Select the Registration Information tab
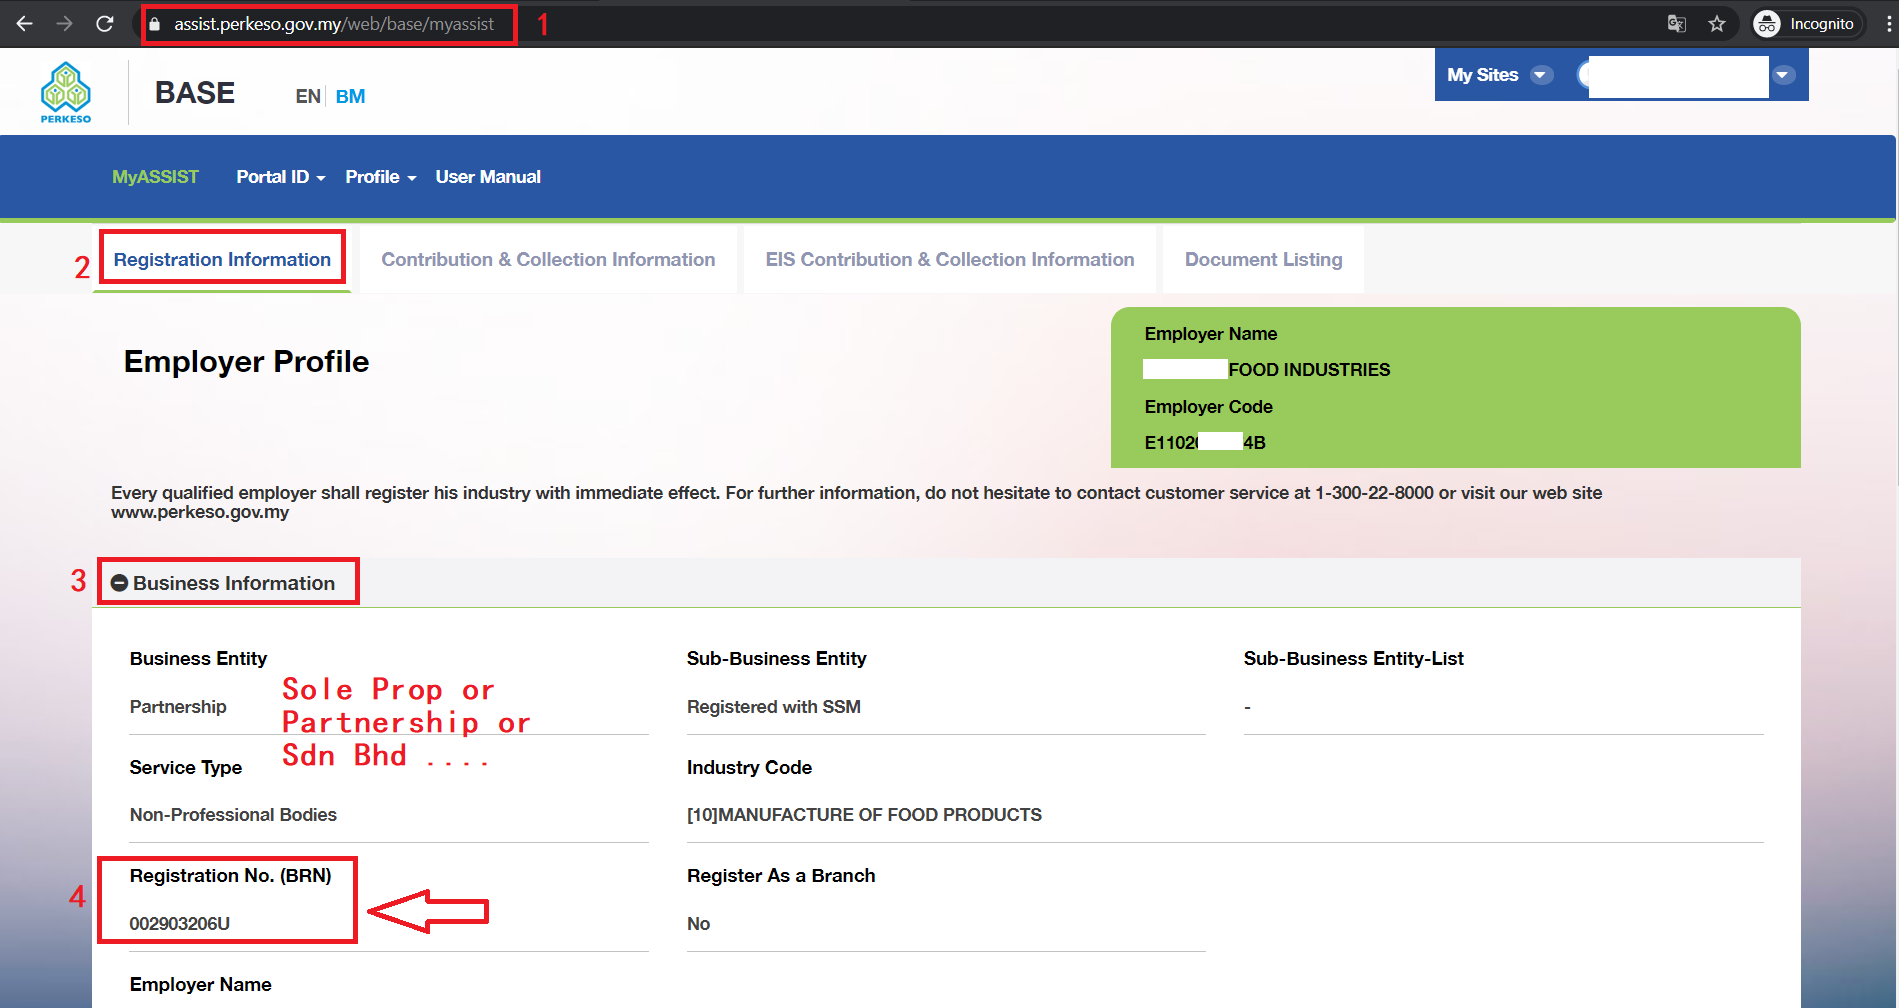This screenshot has width=1899, height=1008. click(222, 260)
